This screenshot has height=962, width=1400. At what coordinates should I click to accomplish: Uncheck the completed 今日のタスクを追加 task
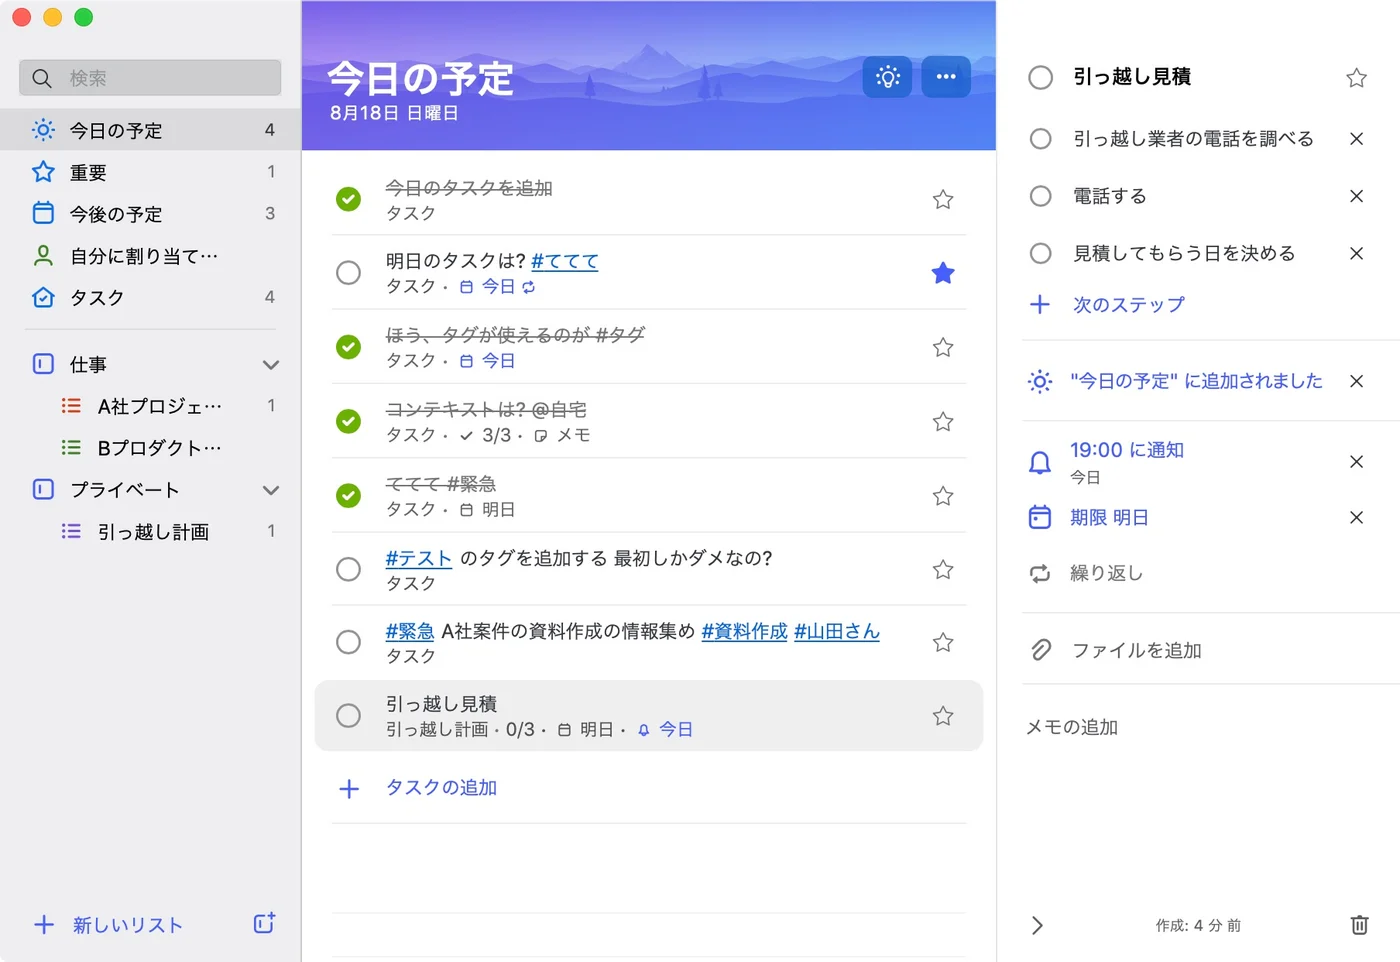[x=348, y=200]
